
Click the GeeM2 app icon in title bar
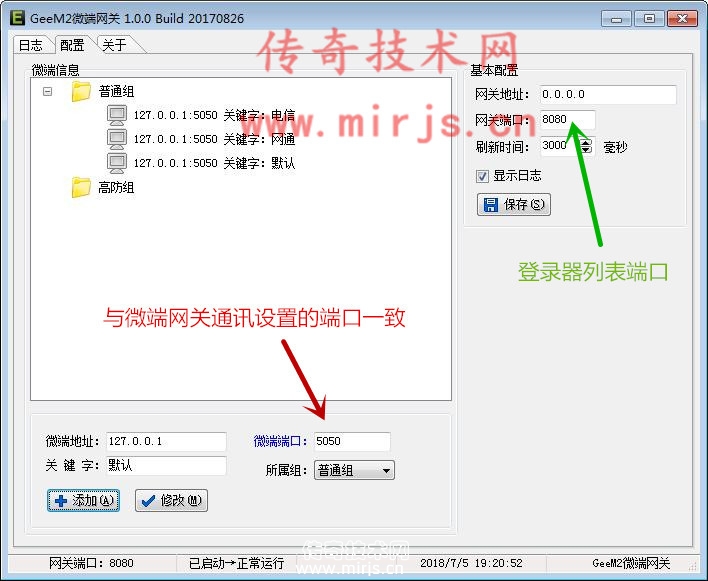(x=17, y=18)
